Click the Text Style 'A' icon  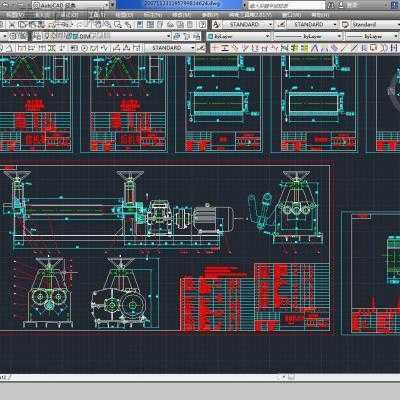click(216, 25)
